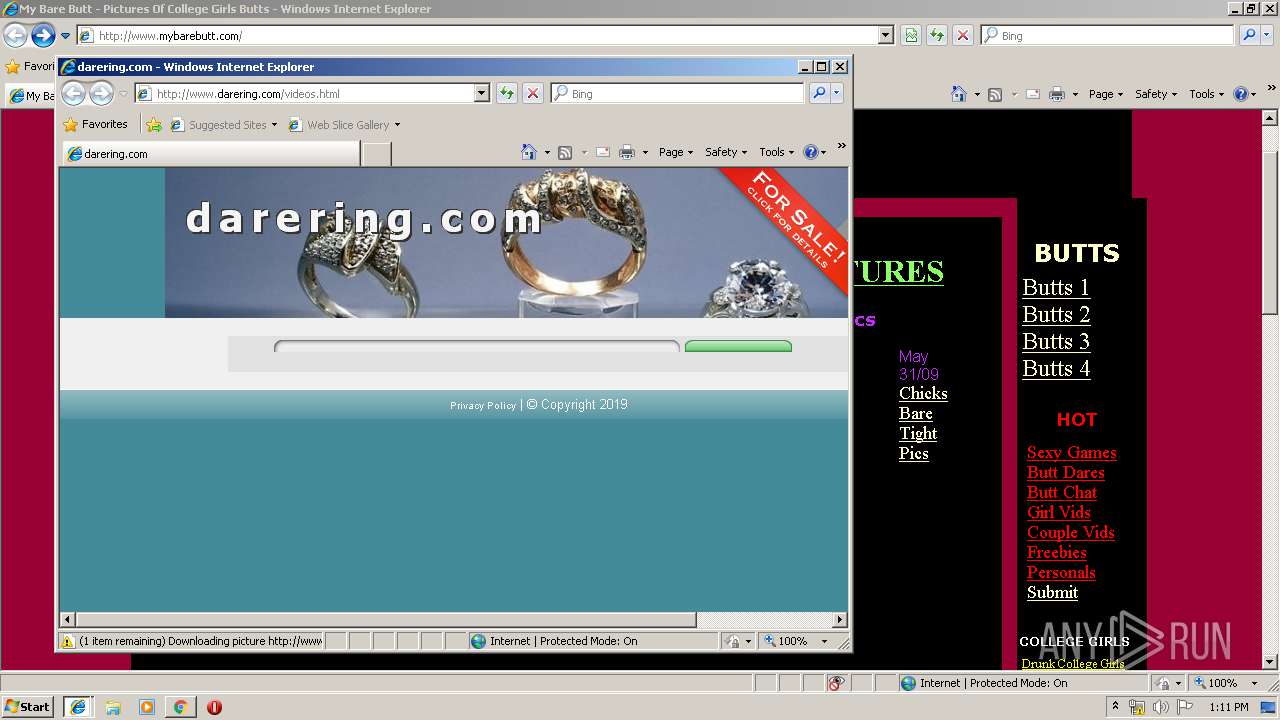Viewport: 1280px width, 720px height.
Task: Click Print icon in darering.com command bar
Action: click(x=627, y=152)
